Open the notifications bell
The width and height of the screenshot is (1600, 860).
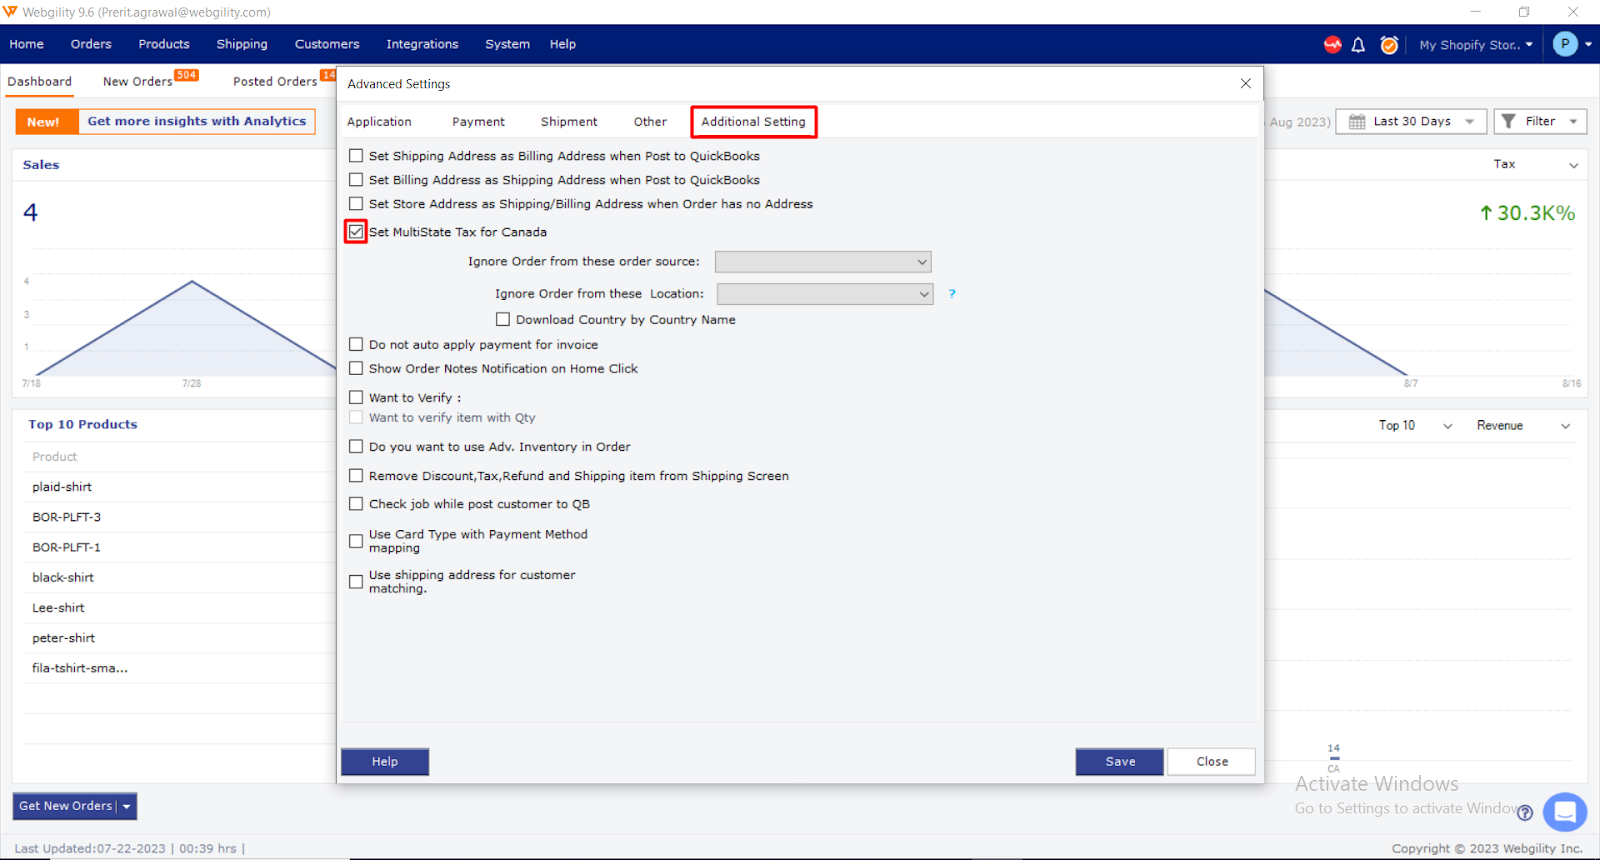point(1358,45)
